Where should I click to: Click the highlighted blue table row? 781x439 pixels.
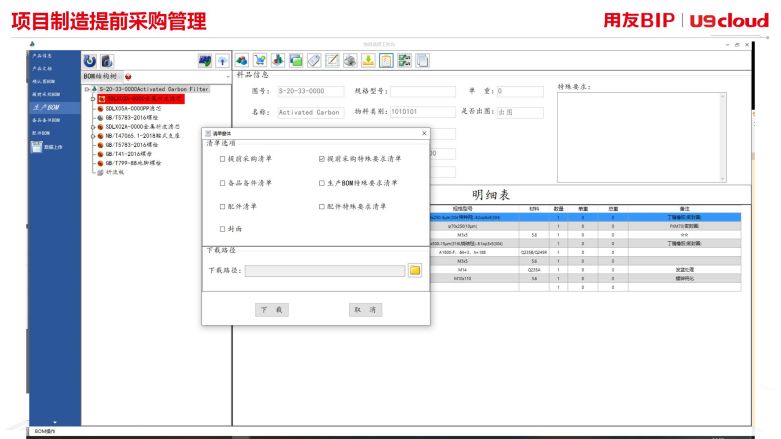585,218
